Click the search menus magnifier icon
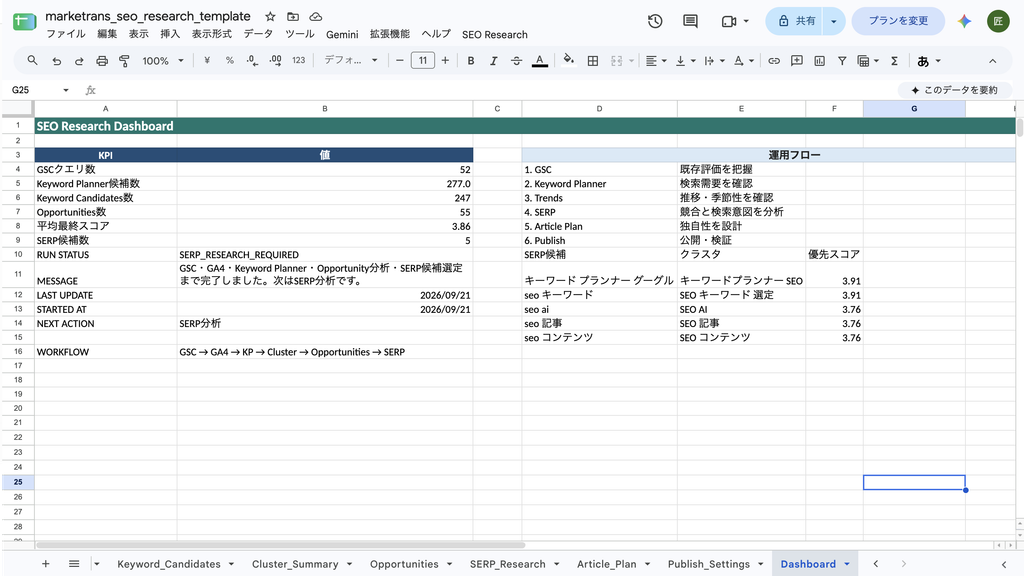 coord(32,61)
